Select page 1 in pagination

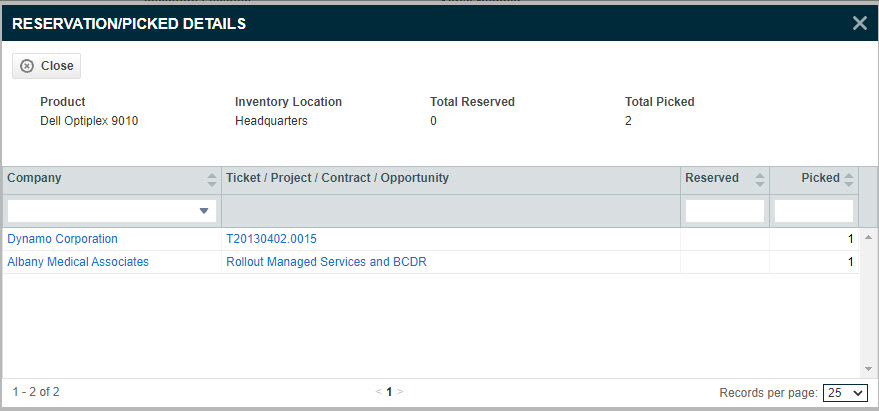coord(389,392)
